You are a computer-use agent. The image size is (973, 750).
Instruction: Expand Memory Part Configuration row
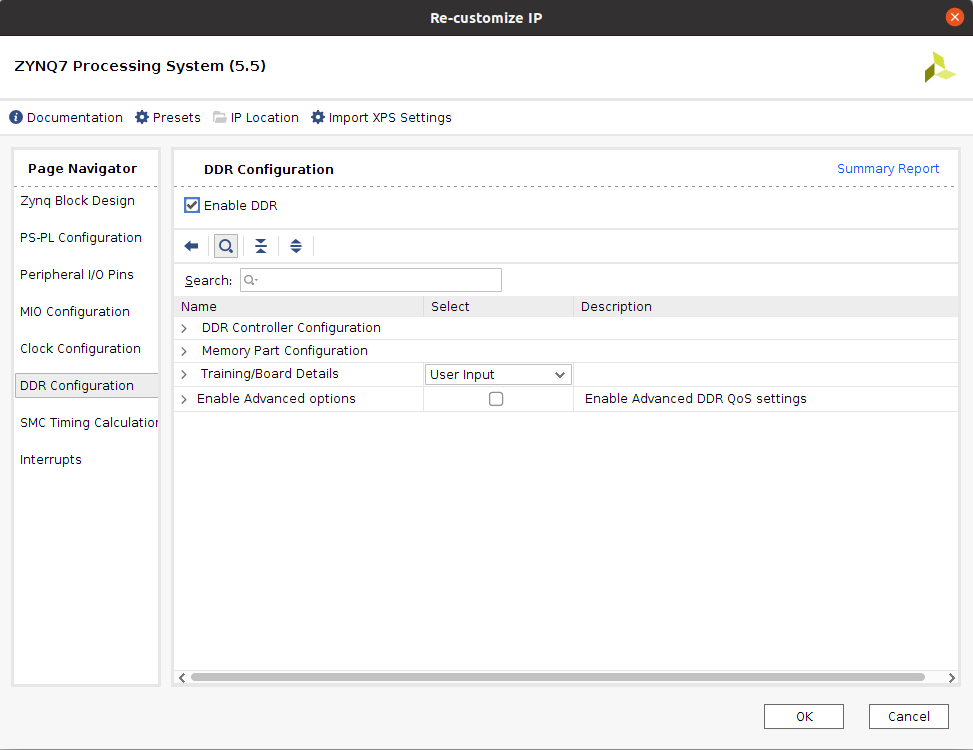(x=184, y=351)
